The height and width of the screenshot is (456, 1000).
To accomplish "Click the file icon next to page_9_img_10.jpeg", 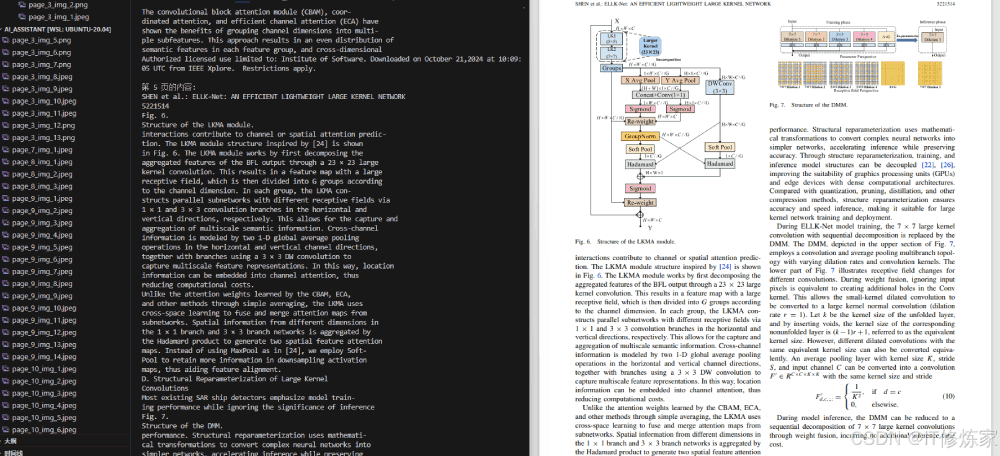I will (x=6, y=308).
